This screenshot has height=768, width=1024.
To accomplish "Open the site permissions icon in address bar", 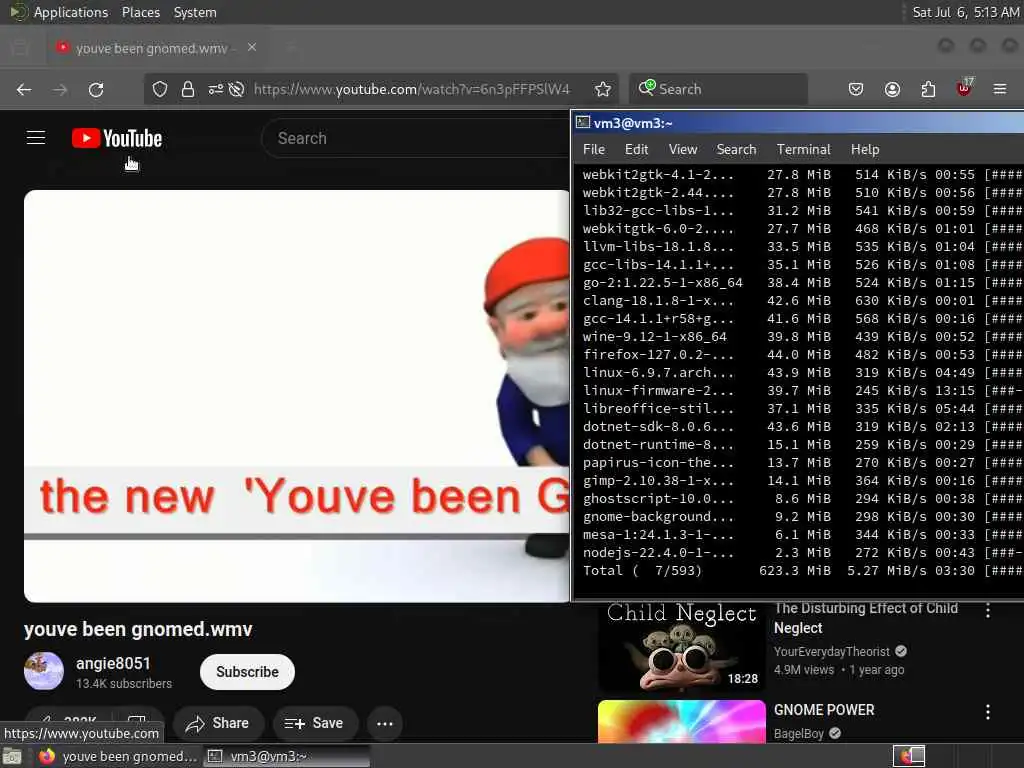I will coord(216,89).
